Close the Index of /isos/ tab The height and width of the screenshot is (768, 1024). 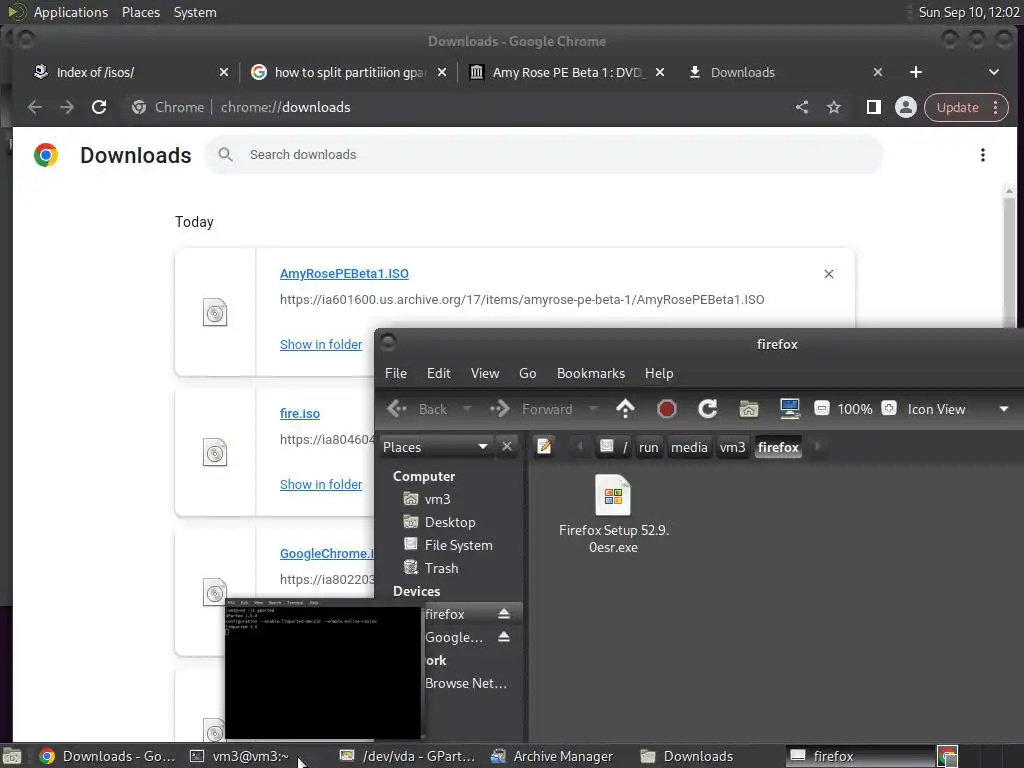pos(224,72)
